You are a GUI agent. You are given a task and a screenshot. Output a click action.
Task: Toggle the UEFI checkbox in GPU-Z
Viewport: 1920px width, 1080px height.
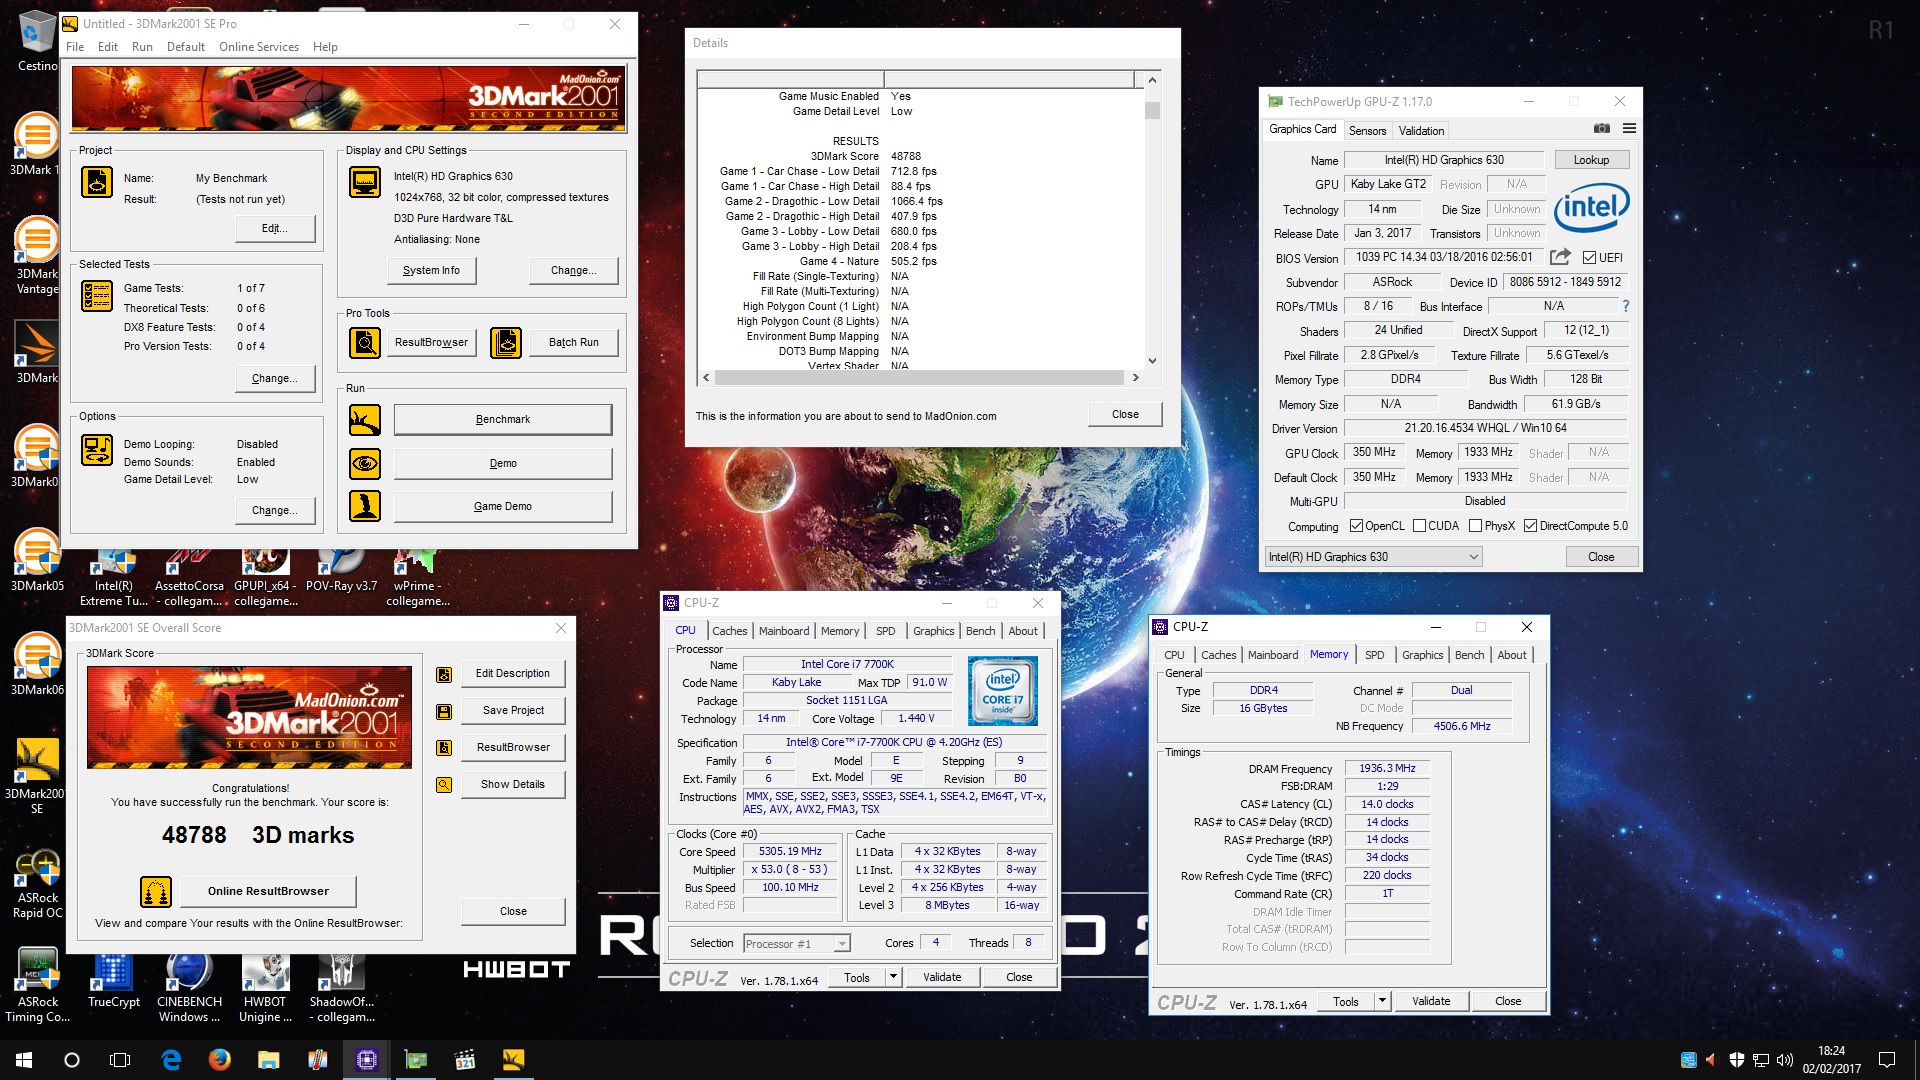click(1589, 258)
